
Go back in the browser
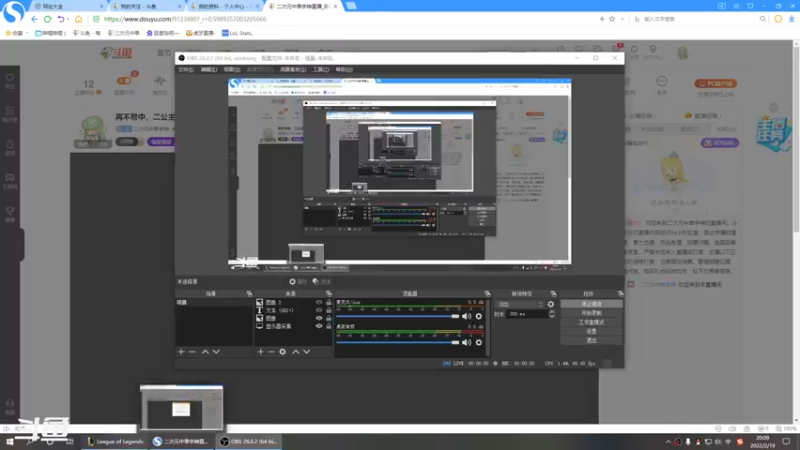coord(34,19)
